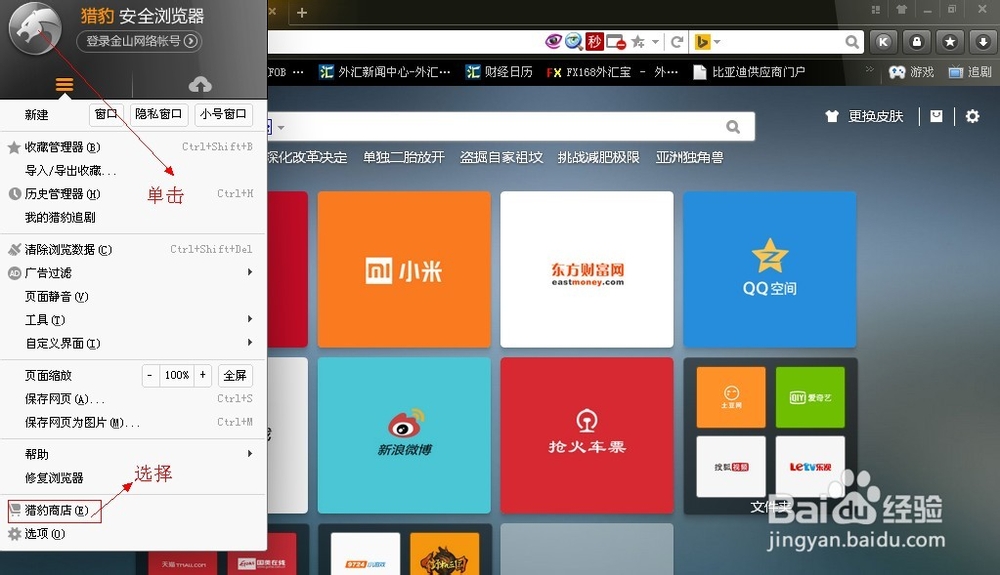The image size is (1000, 575).
Task: Open a new 隐私窗口 private window
Action: 158,114
